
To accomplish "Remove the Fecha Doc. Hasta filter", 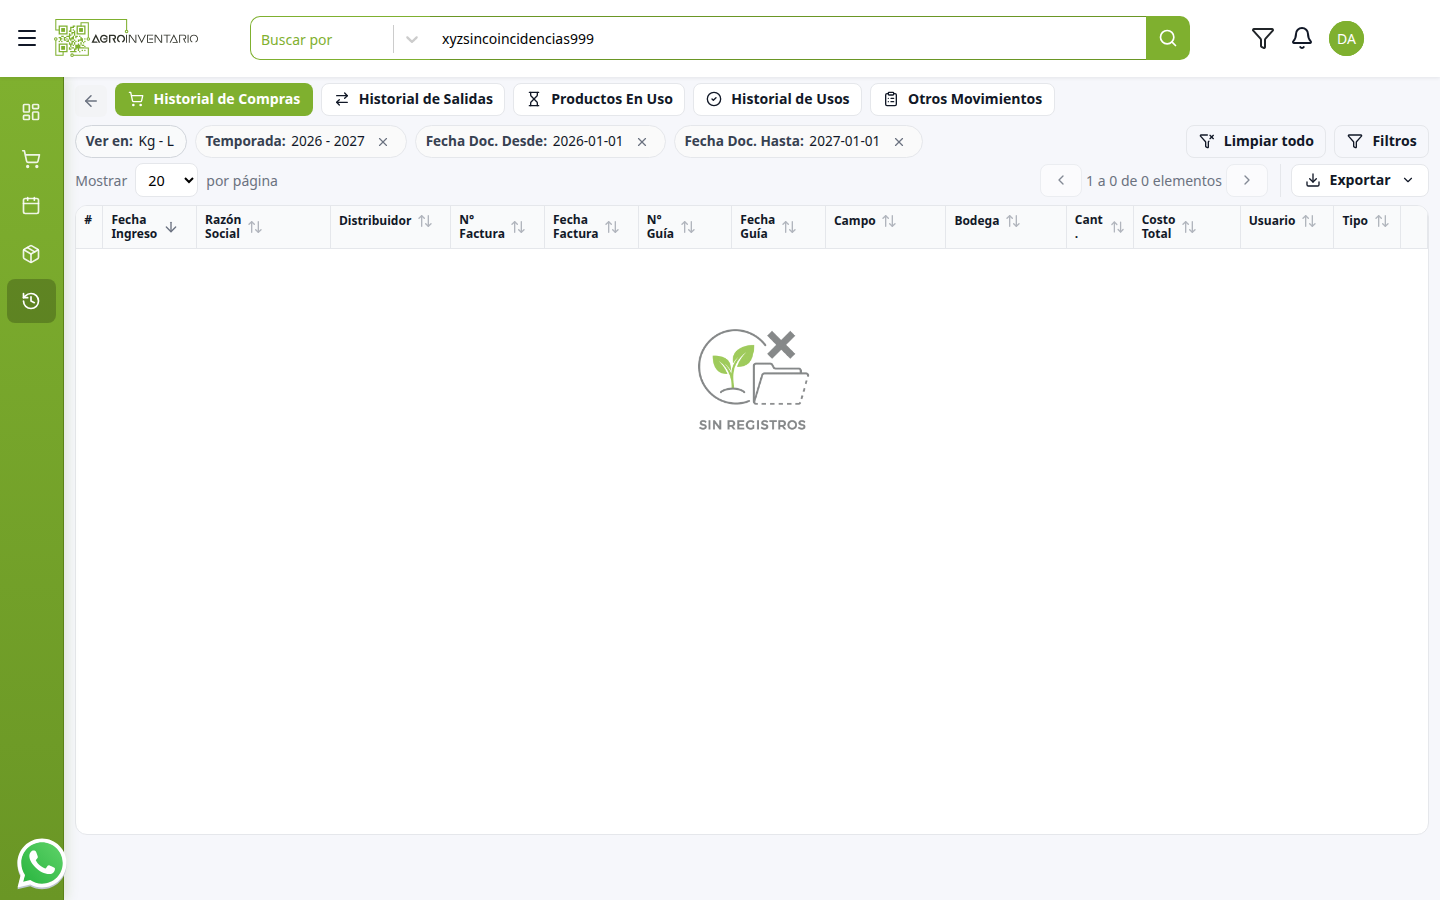I will pos(899,142).
